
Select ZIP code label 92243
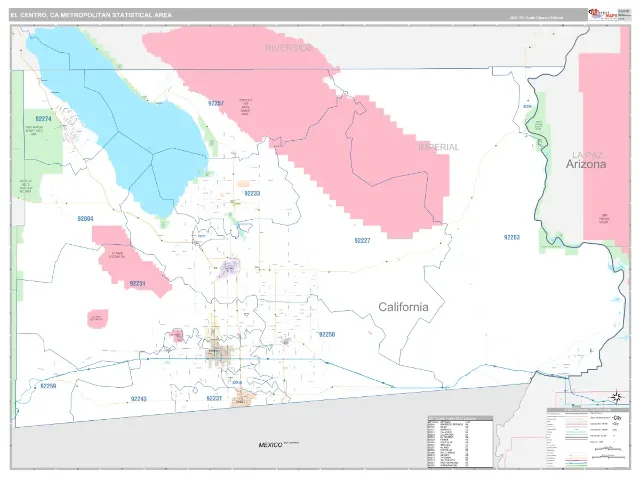tap(139, 399)
